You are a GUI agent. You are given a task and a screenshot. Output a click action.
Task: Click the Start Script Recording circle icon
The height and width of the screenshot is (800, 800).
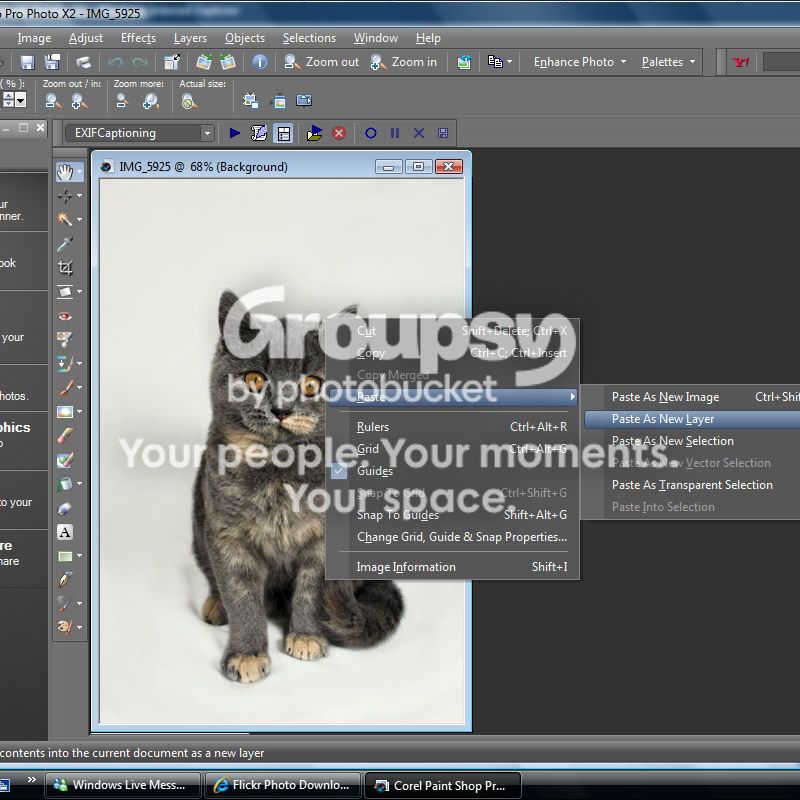(x=371, y=133)
